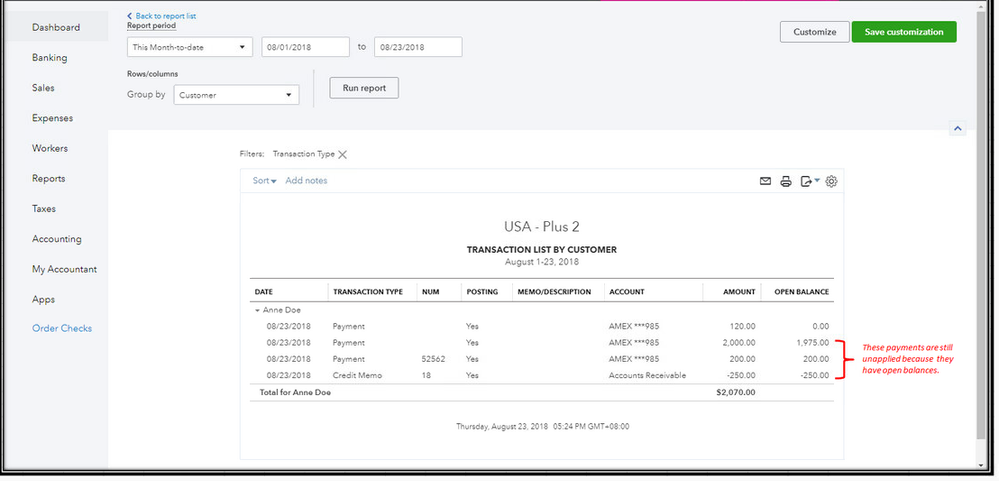Open report settings gear icon
This screenshot has width=999, height=481.
831,182
